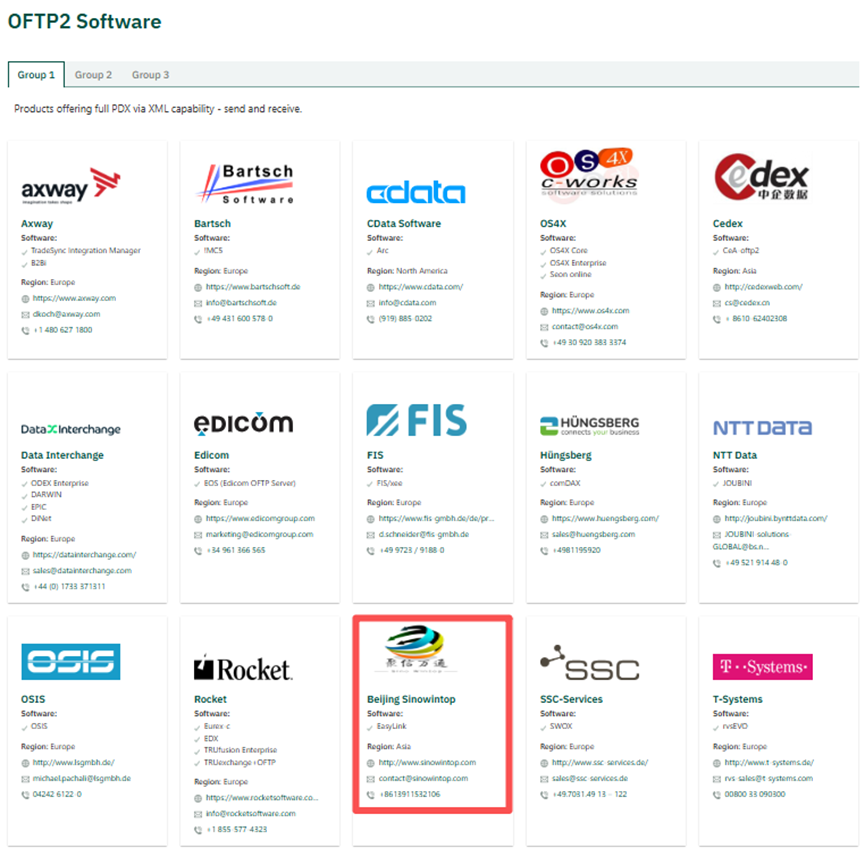The width and height of the screenshot is (865, 848).
Task: Click the Rocket logo
Action: point(243,668)
